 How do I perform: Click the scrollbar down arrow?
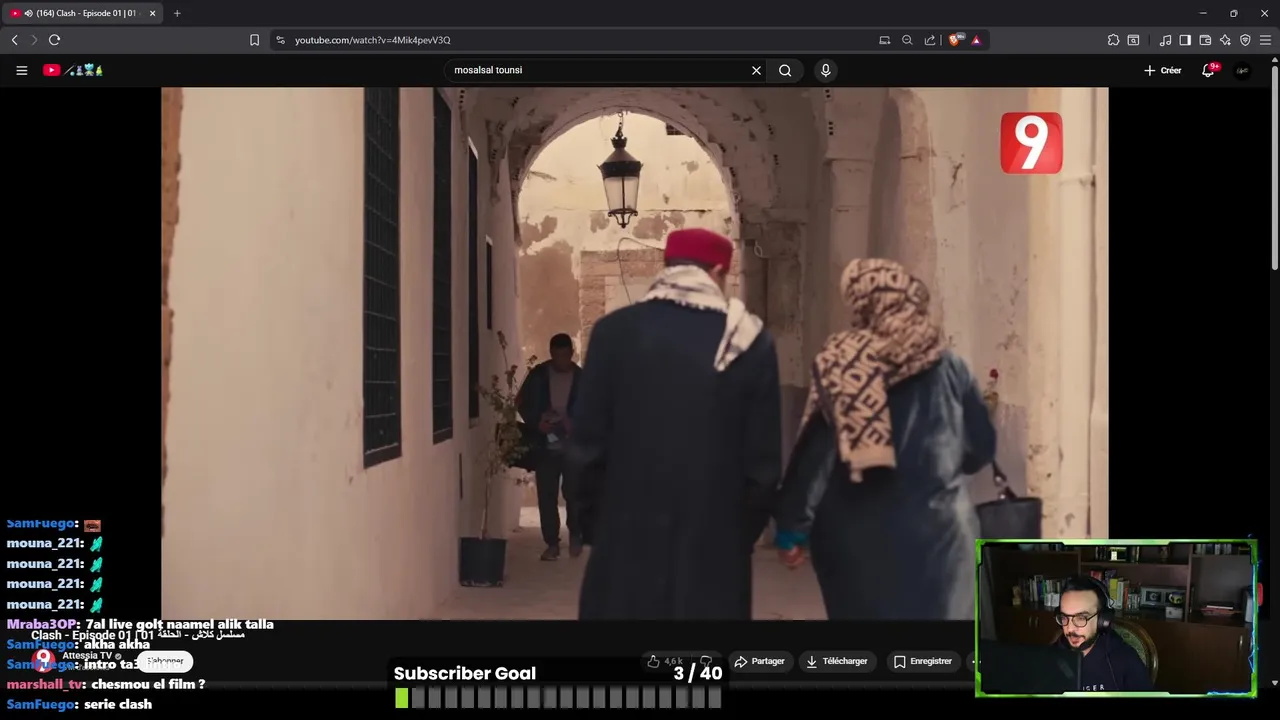(x=1274, y=683)
